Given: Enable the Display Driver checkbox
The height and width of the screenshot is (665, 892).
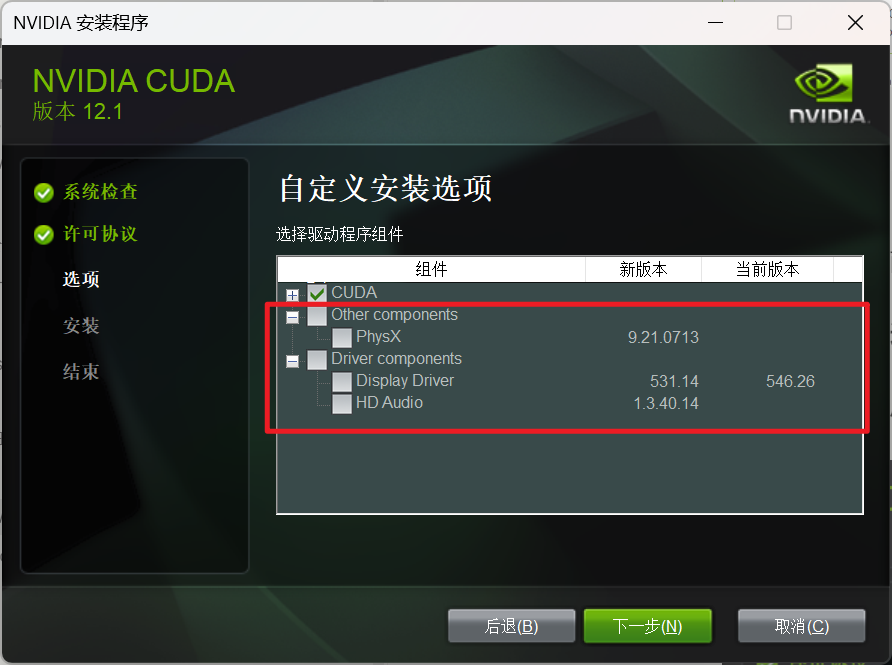Looking at the screenshot, I should pyautogui.click(x=342, y=382).
